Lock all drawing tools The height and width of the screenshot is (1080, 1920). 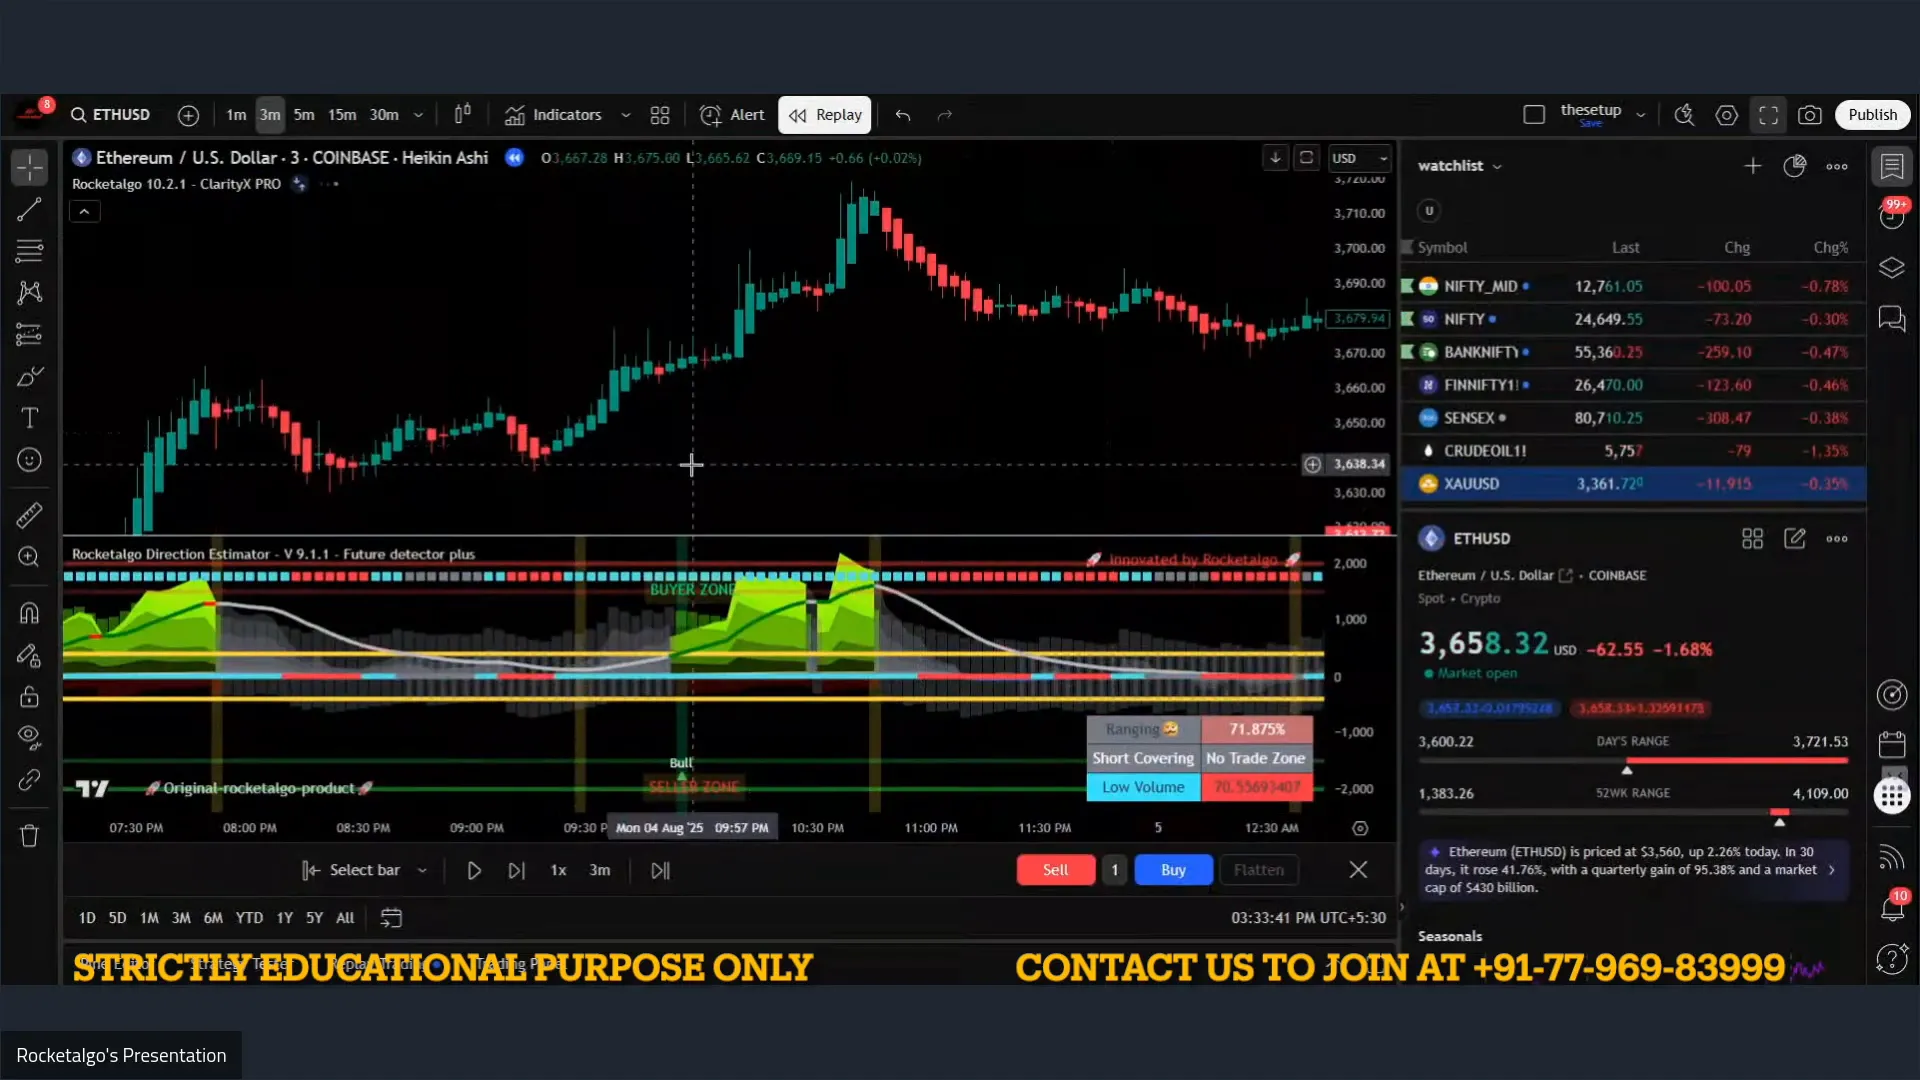click(x=30, y=697)
